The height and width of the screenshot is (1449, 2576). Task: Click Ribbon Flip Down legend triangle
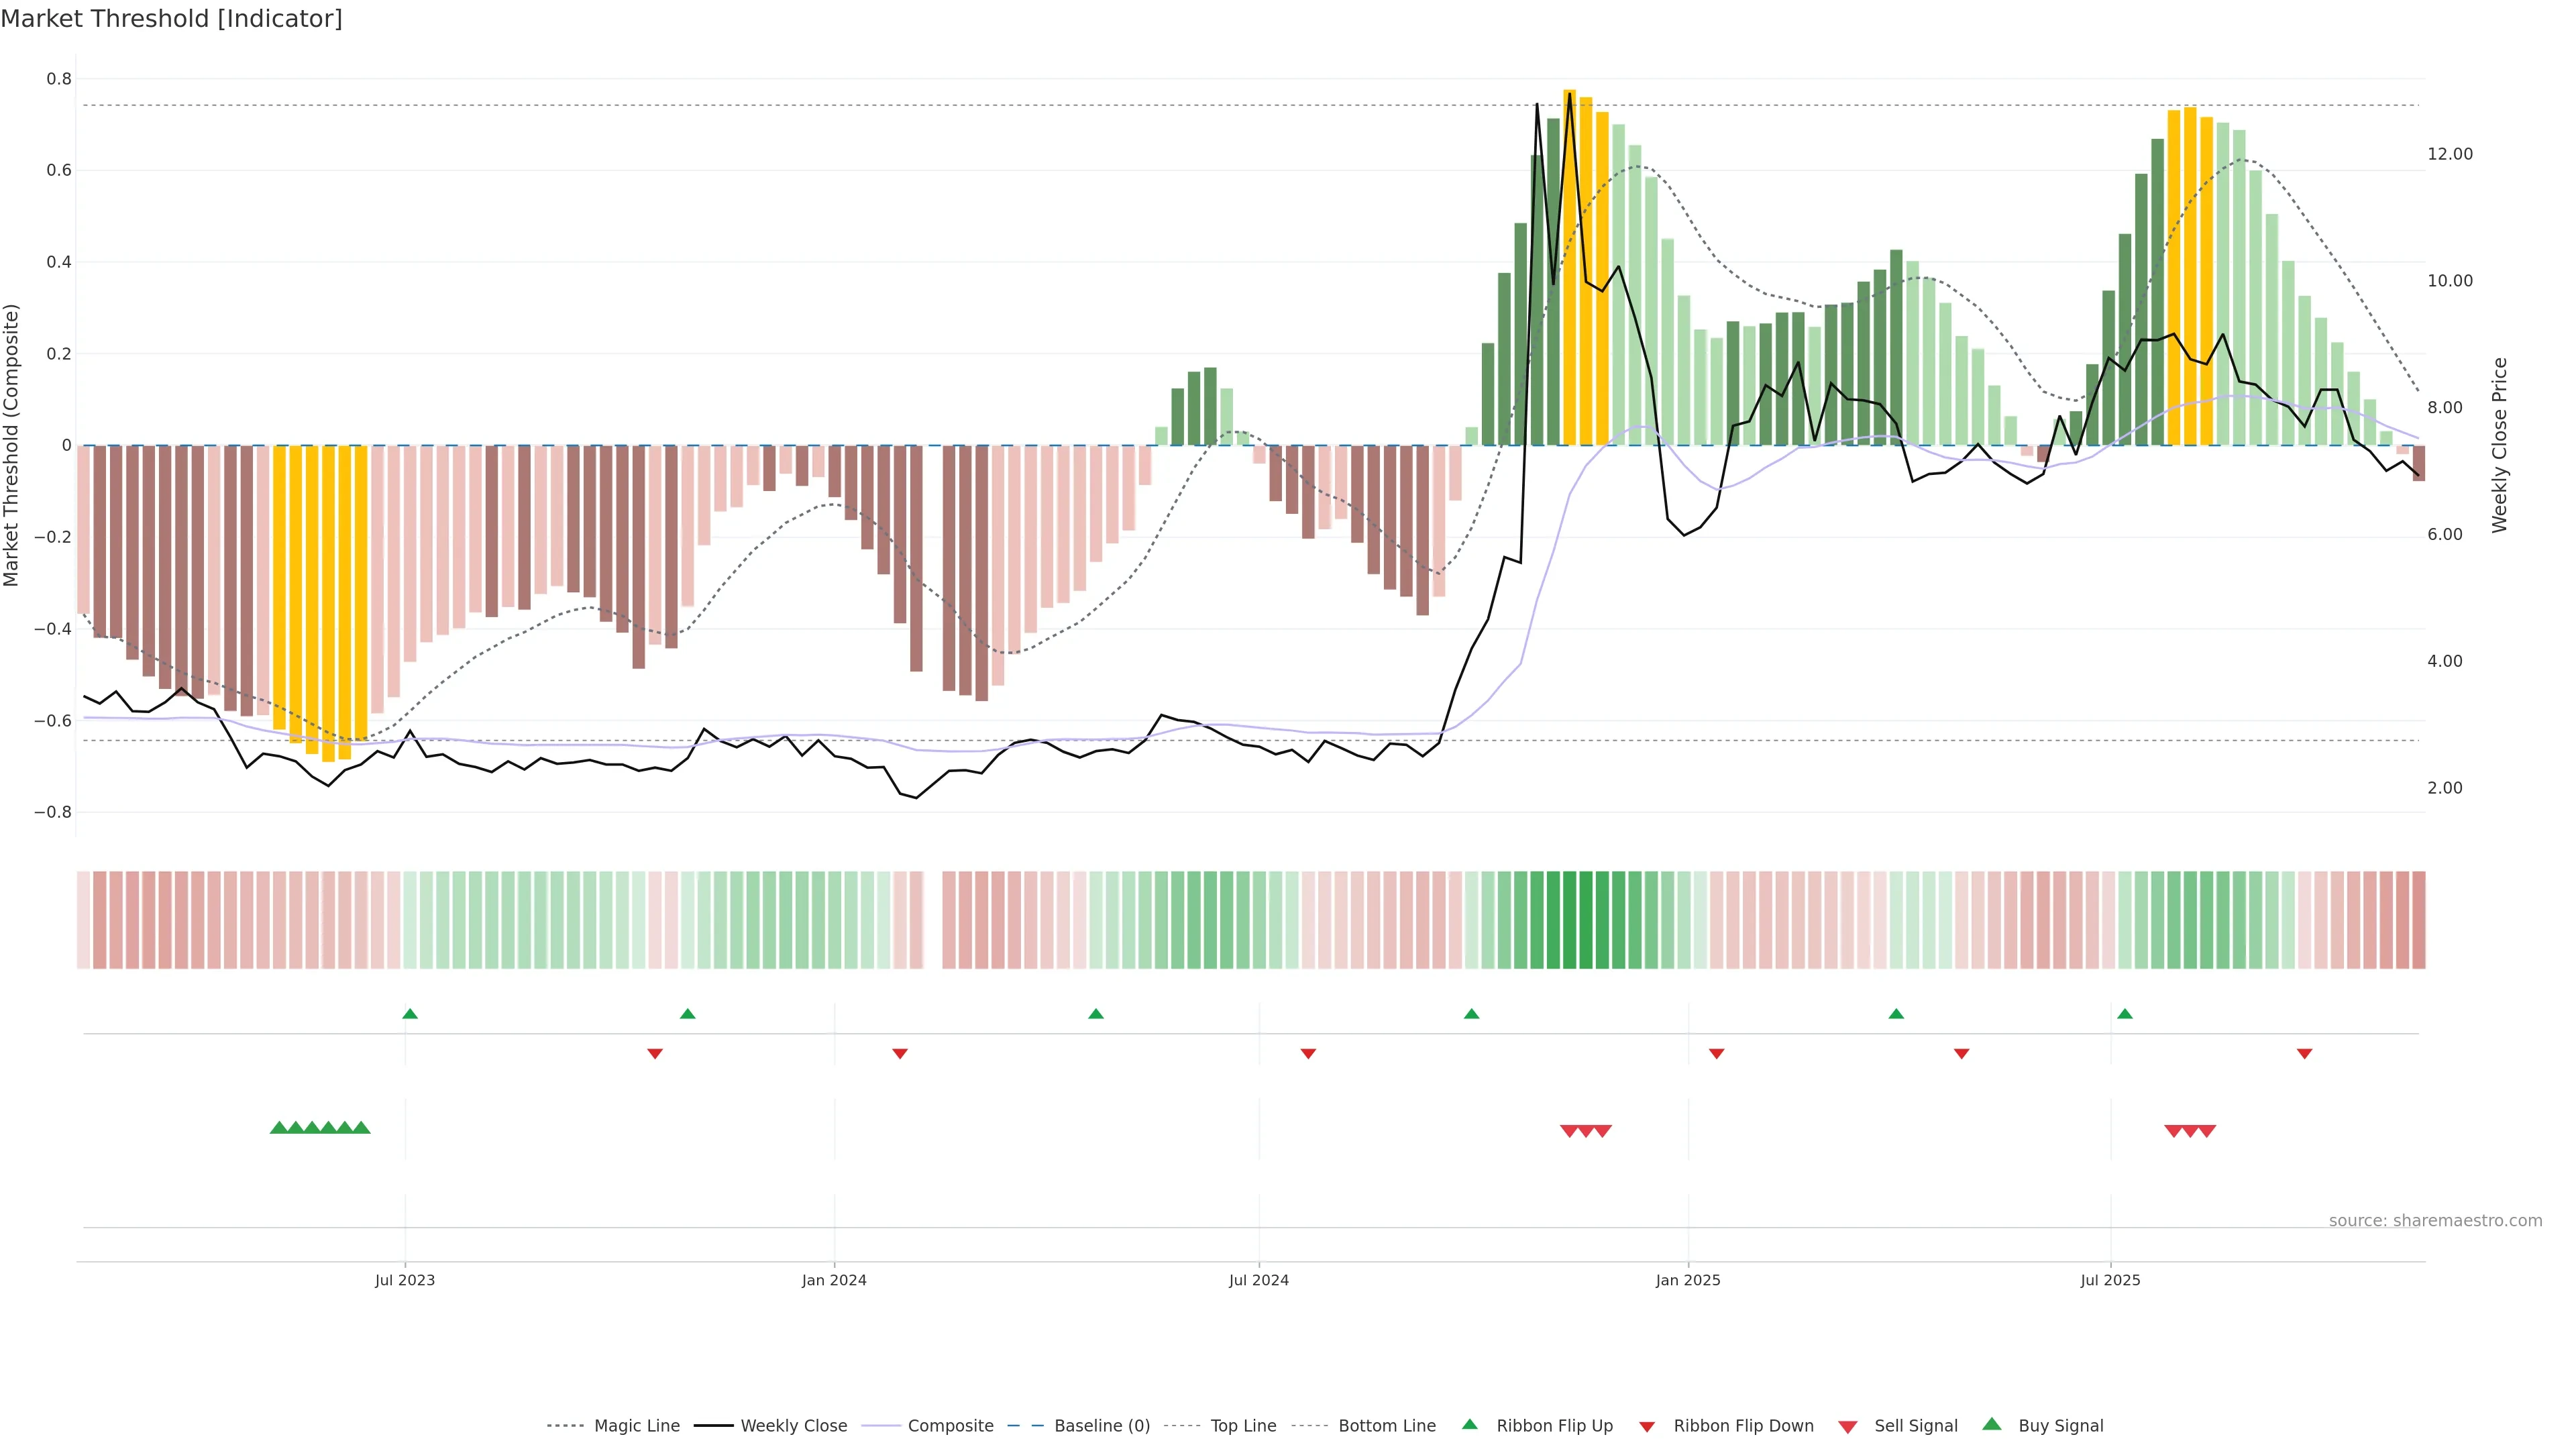(1647, 1427)
